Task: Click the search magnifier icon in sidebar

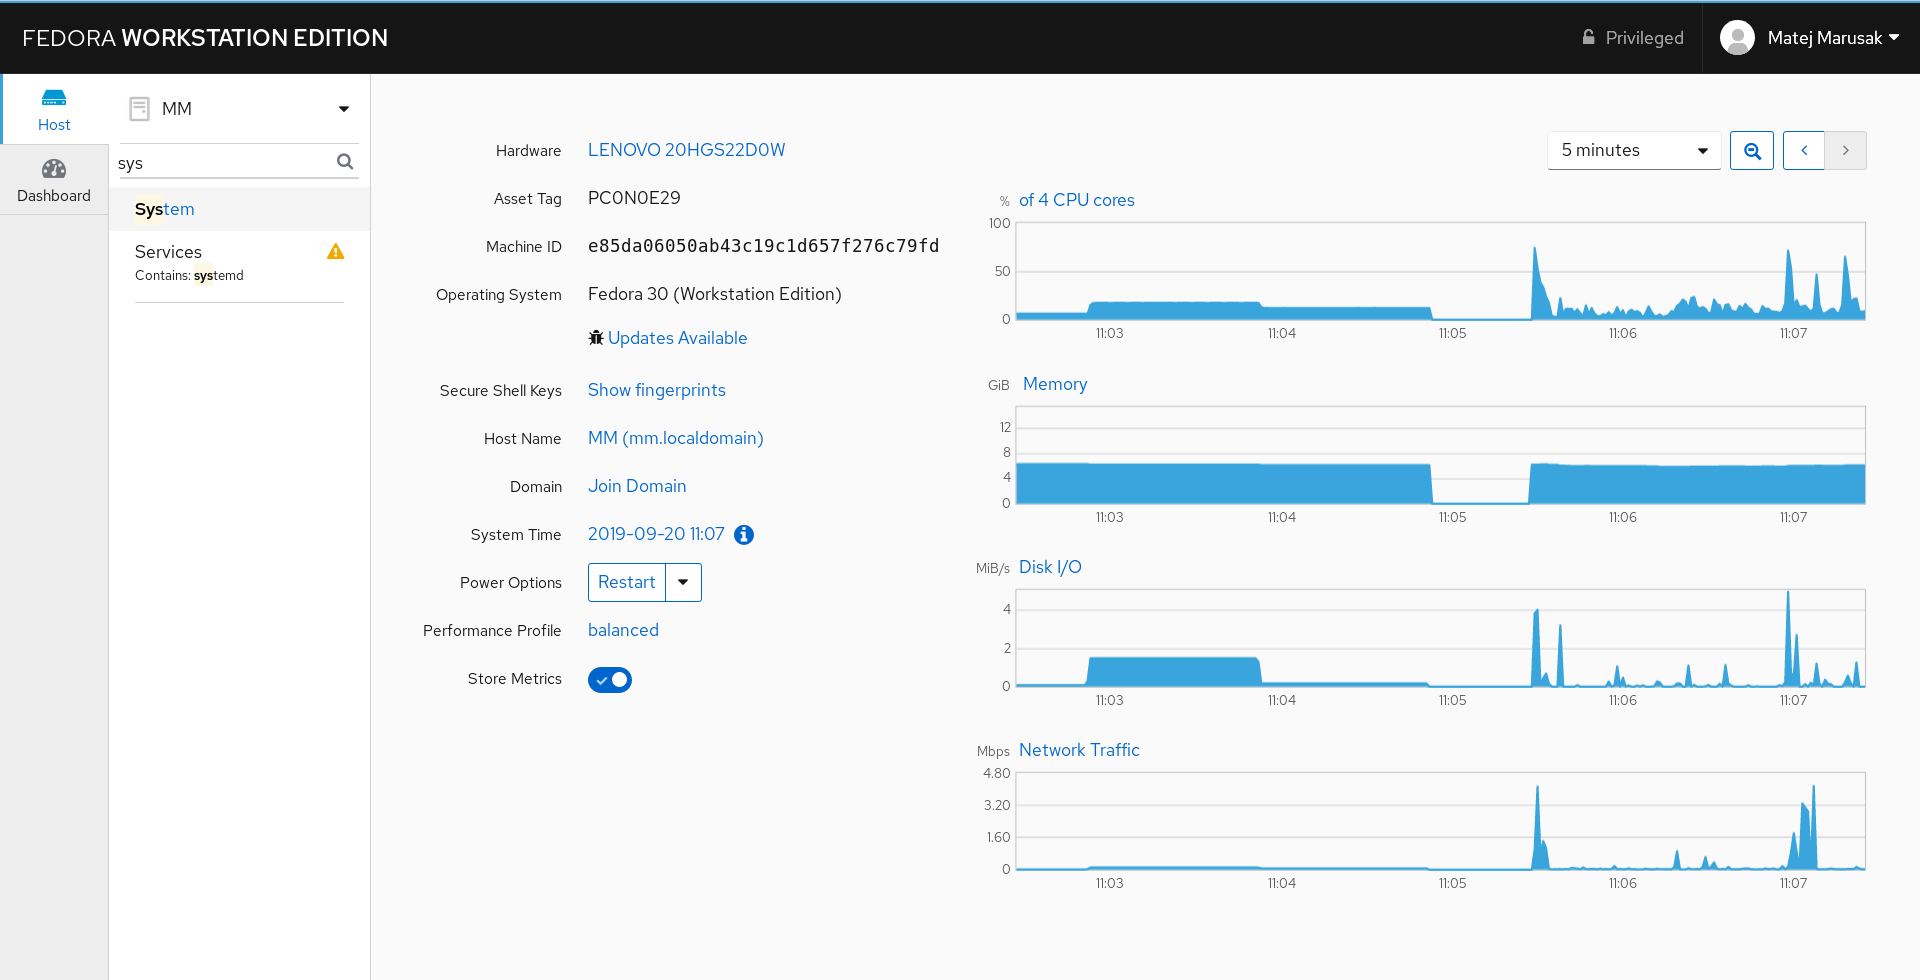Action: click(345, 162)
